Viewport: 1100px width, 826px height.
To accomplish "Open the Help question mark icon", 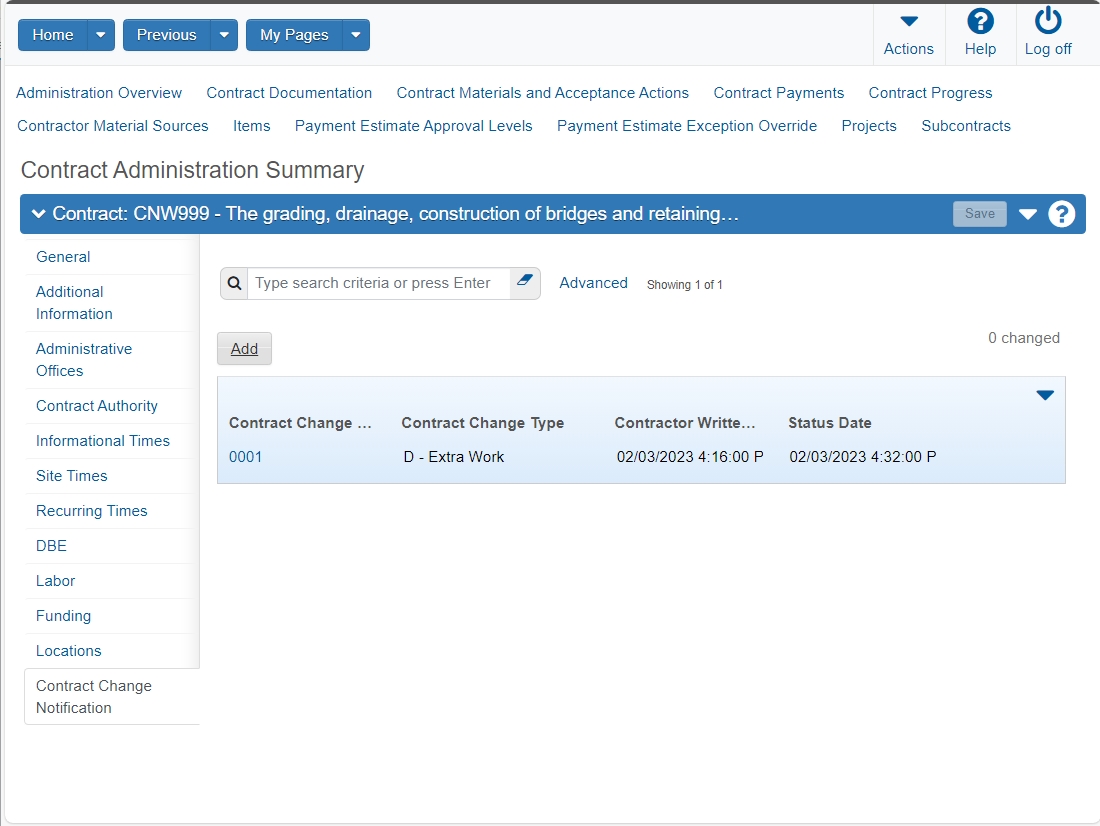I will coord(980,22).
